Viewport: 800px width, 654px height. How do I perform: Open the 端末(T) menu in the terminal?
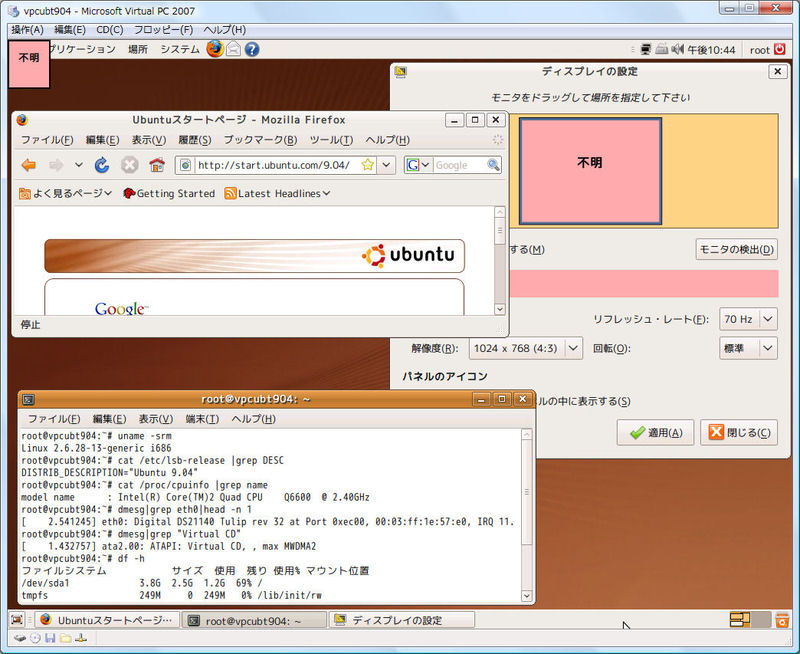click(202, 419)
